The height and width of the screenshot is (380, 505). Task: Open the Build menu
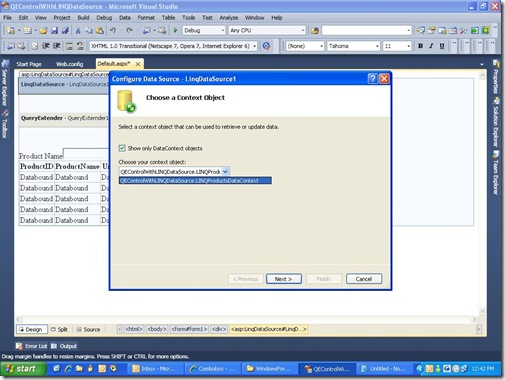coord(83,17)
